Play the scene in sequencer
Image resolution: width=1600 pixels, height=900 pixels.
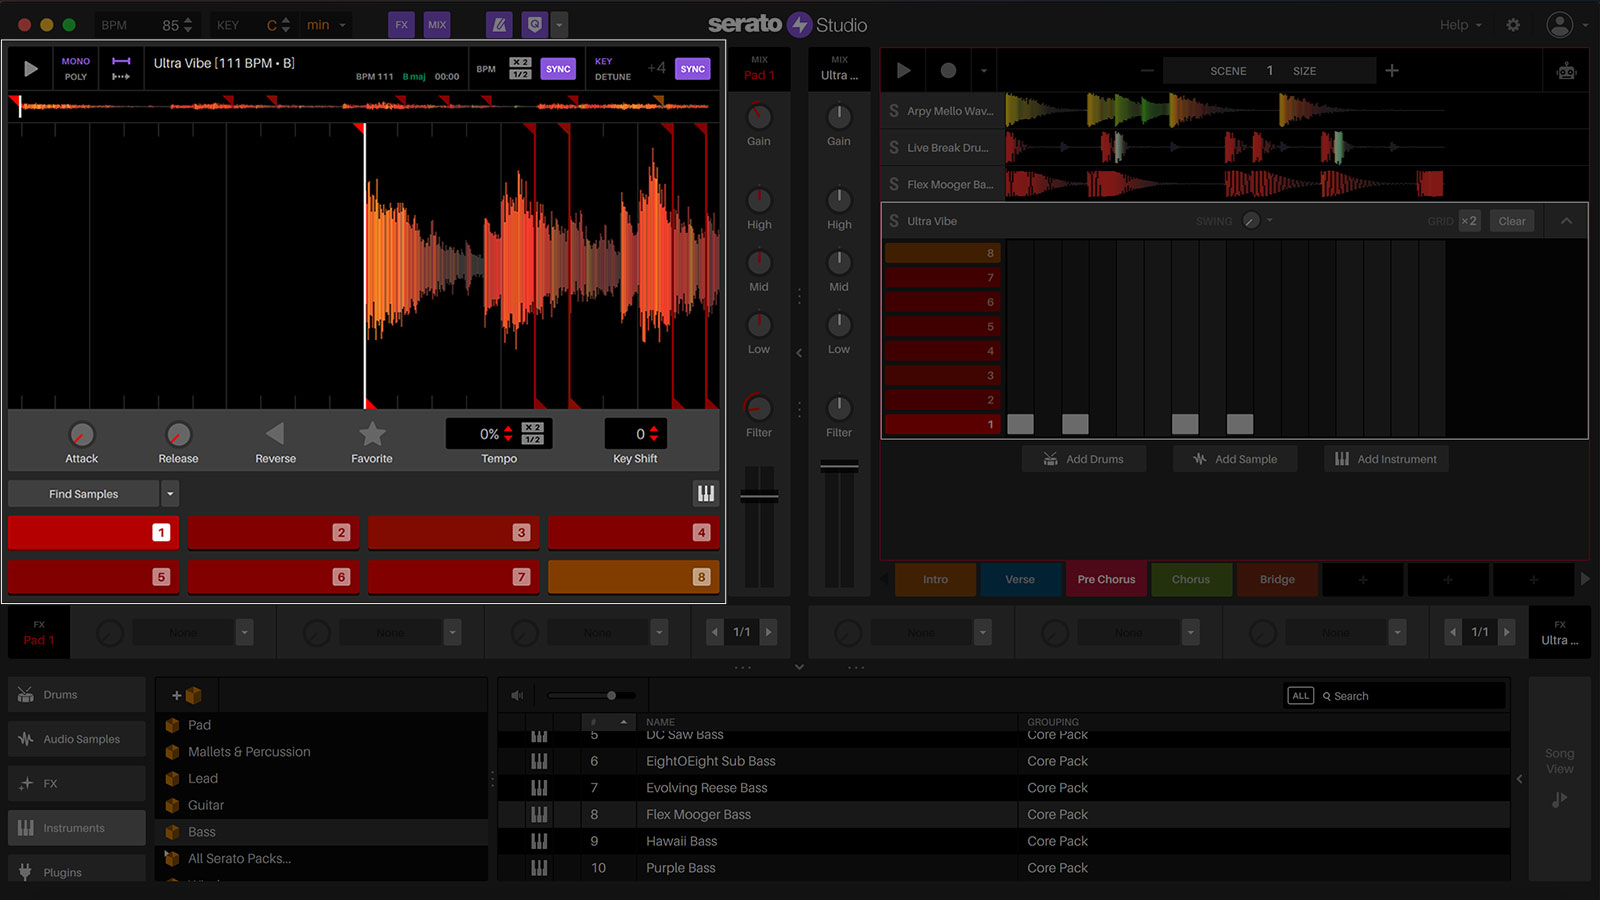pyautogui.click(x=904, y=70)
